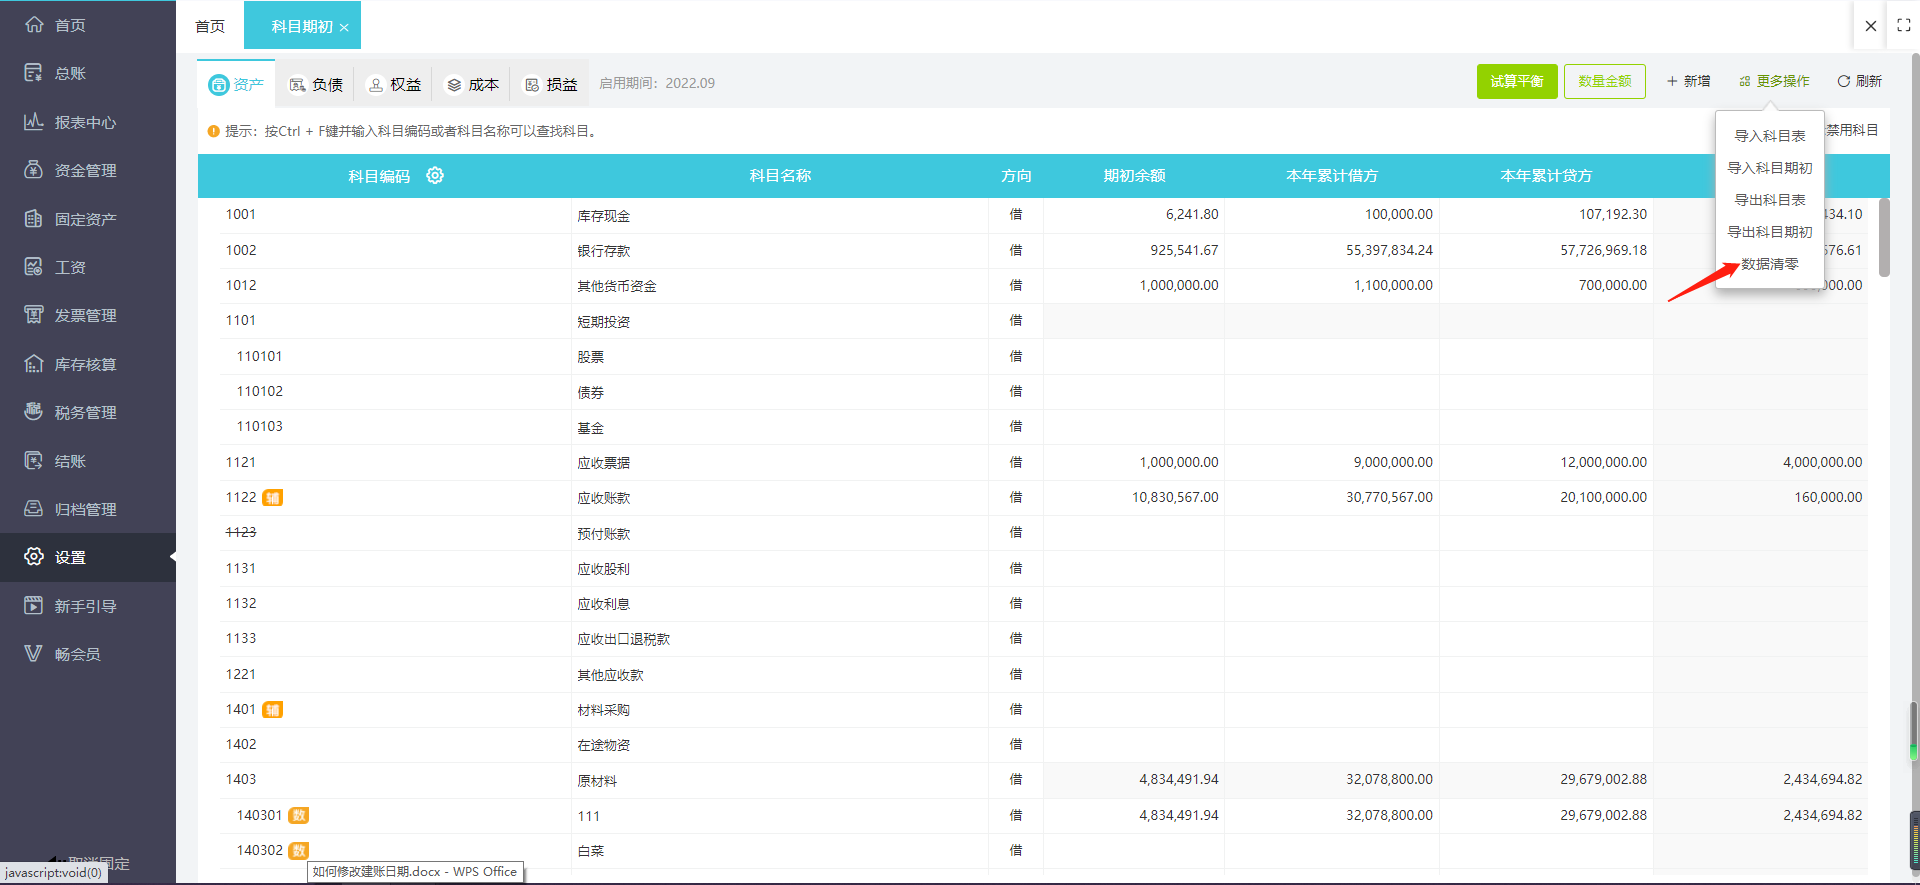The height and width of the screenshot is (885, 1920).
Task: Click the fullscreen icon at top right
Action: [1903, 26]
